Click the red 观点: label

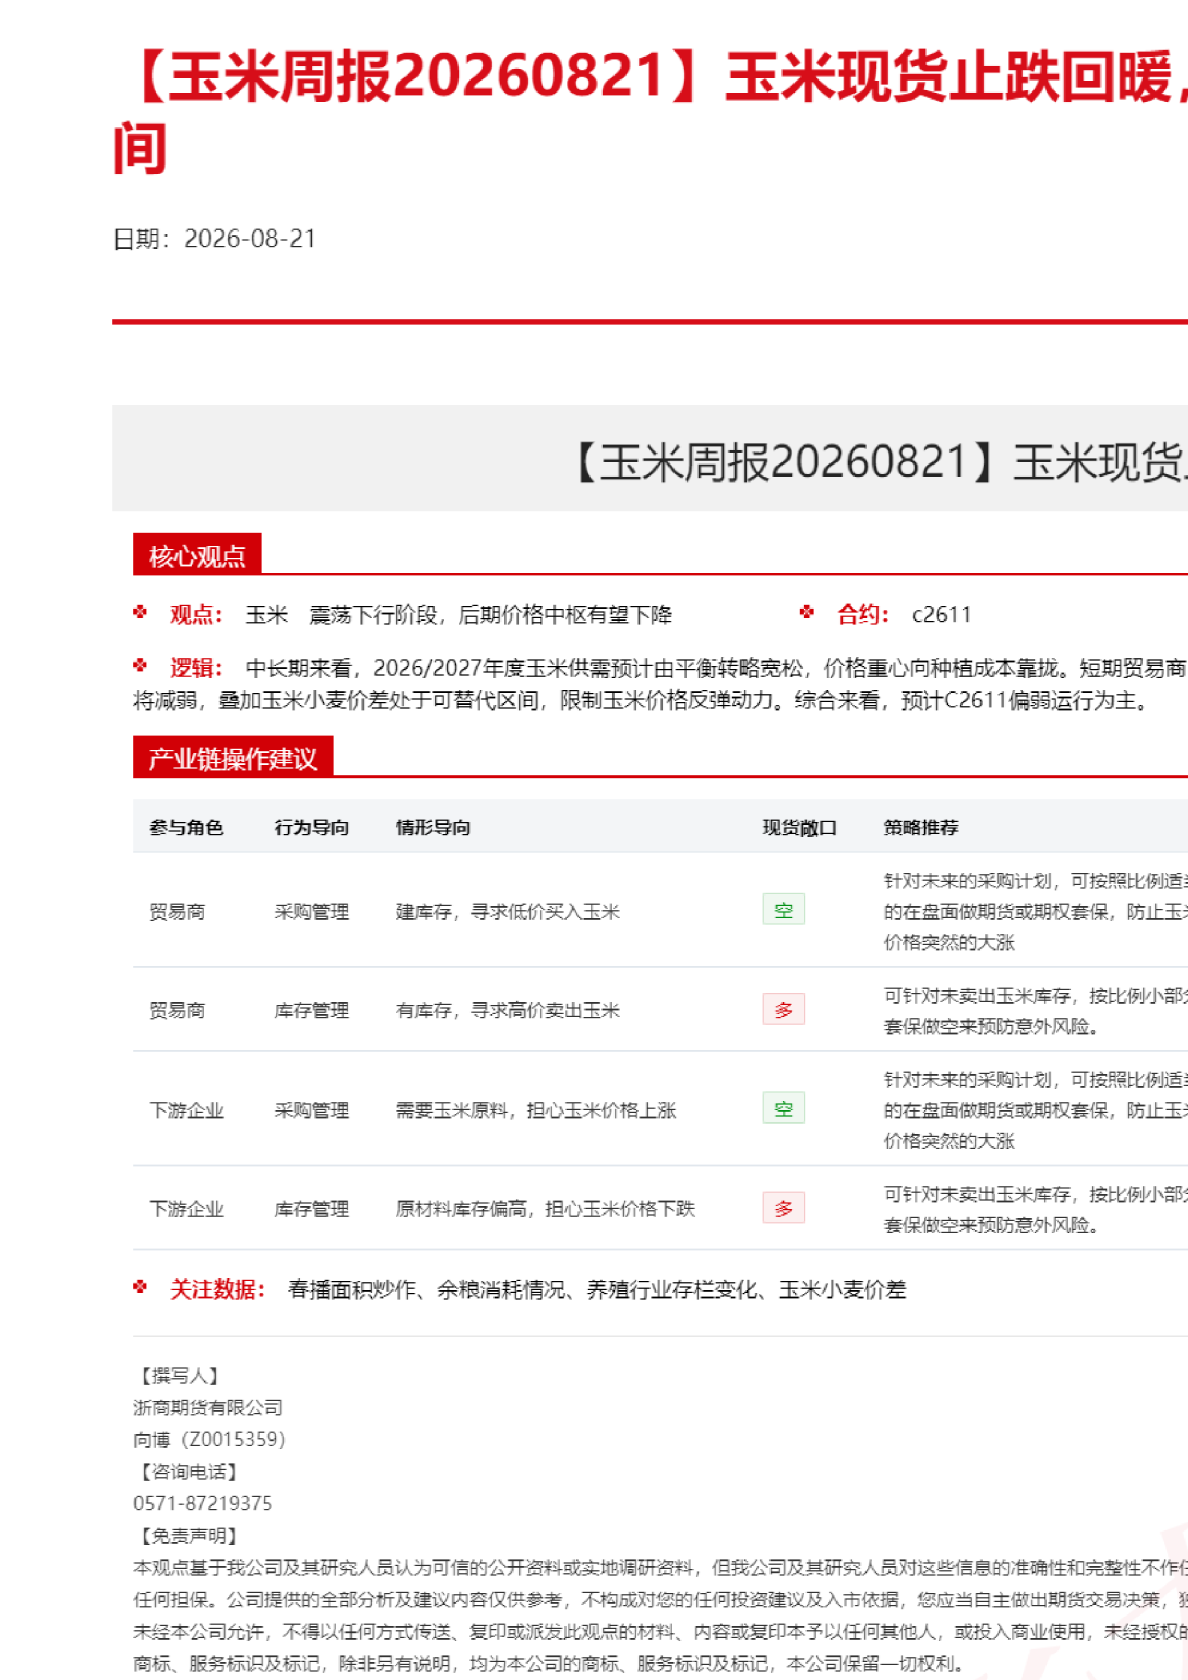196,615
